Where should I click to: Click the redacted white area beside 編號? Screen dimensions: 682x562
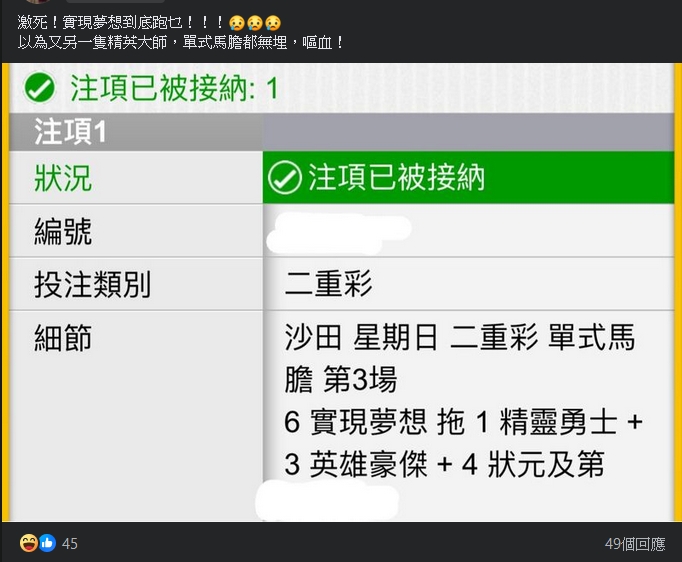340,231
